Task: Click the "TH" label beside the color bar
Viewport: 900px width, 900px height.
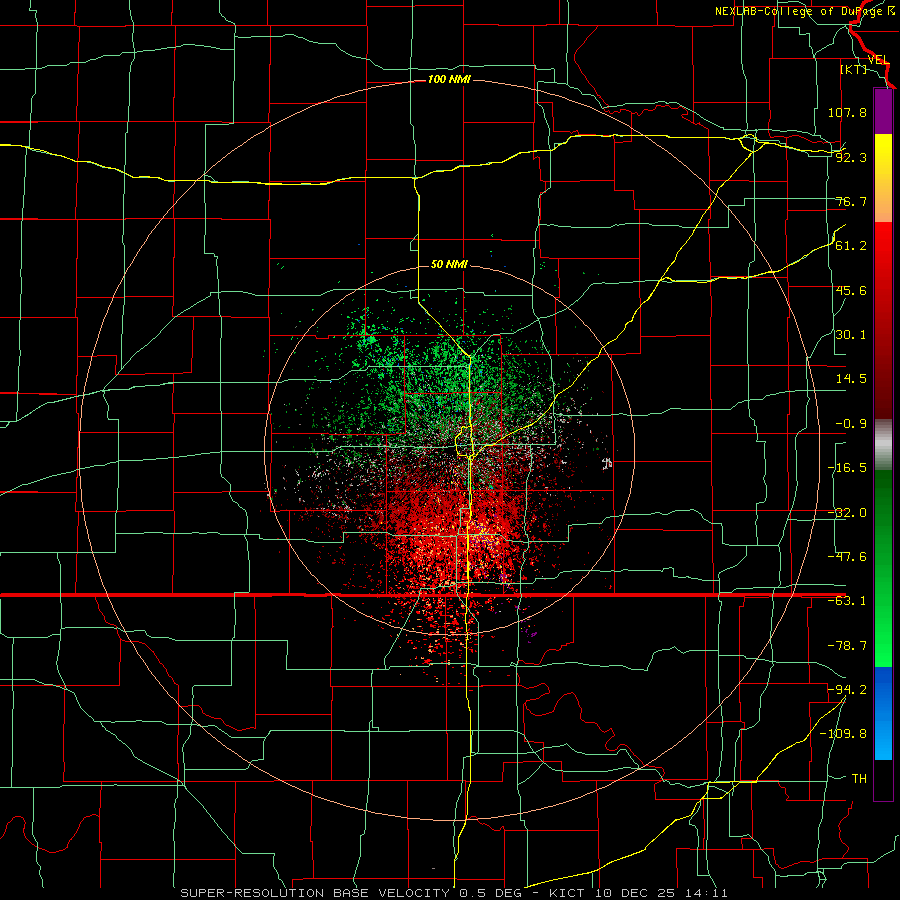Action: 859,779
